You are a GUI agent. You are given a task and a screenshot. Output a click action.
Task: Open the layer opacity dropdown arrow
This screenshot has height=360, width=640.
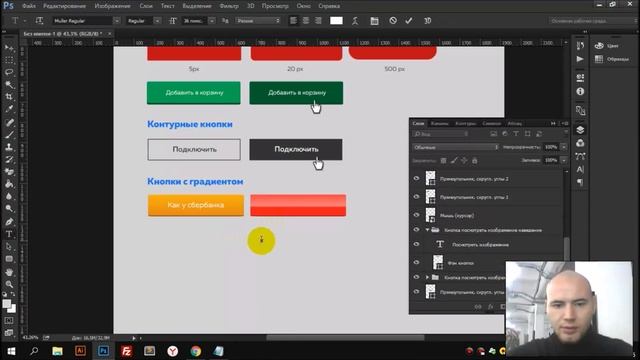point(564,147)
